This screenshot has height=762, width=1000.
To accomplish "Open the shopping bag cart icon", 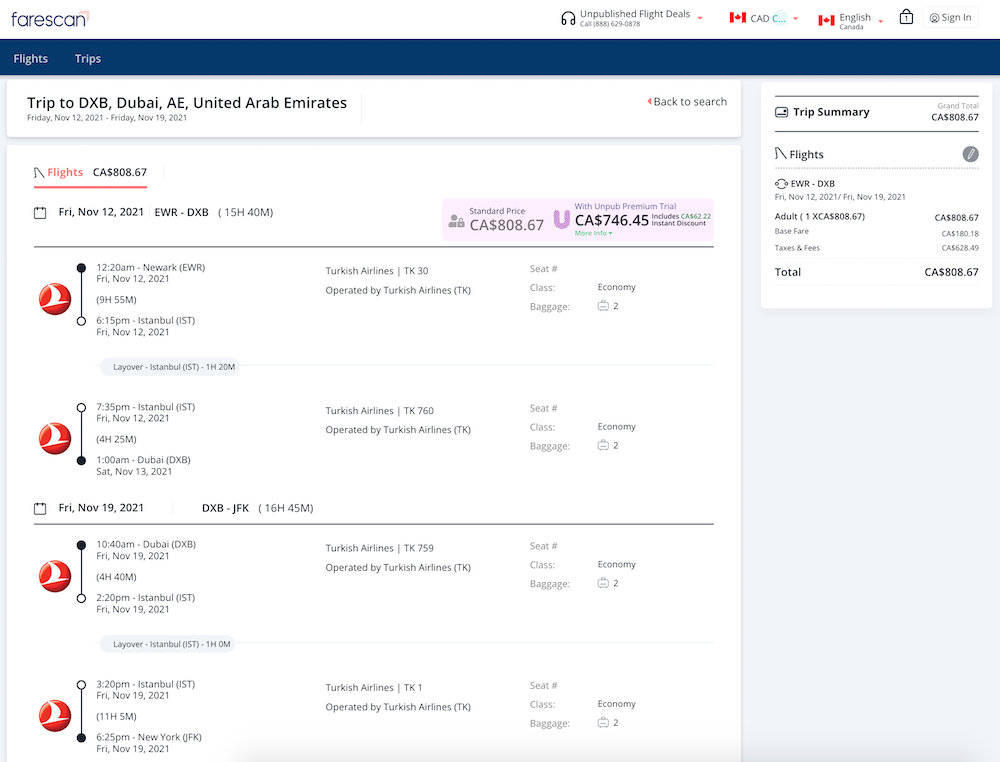I will point(906,17).
